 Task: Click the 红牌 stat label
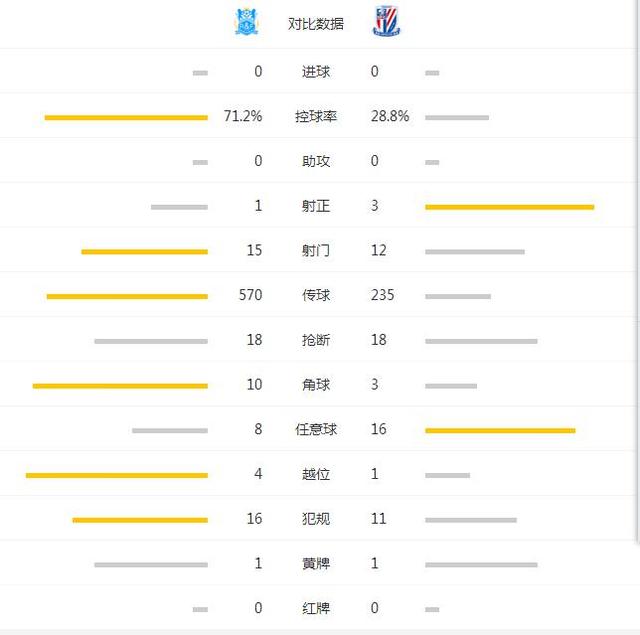click(316, 608)
